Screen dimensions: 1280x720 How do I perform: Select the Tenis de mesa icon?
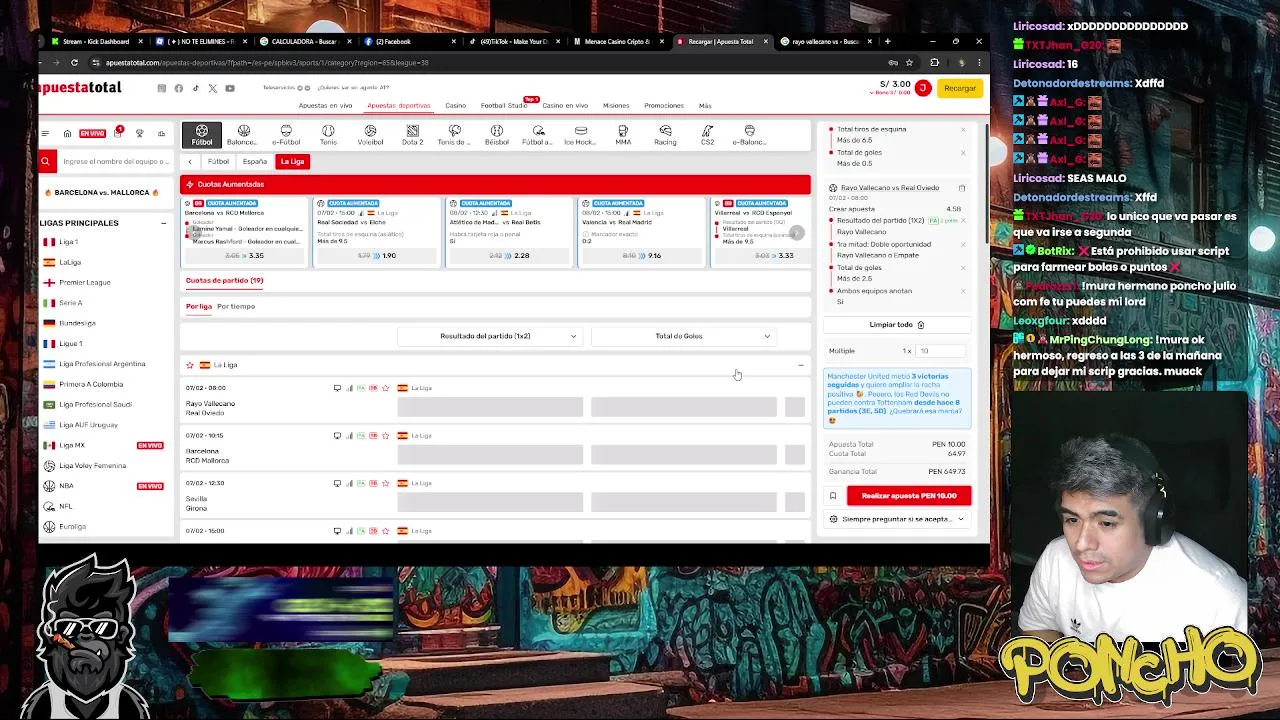454,135
